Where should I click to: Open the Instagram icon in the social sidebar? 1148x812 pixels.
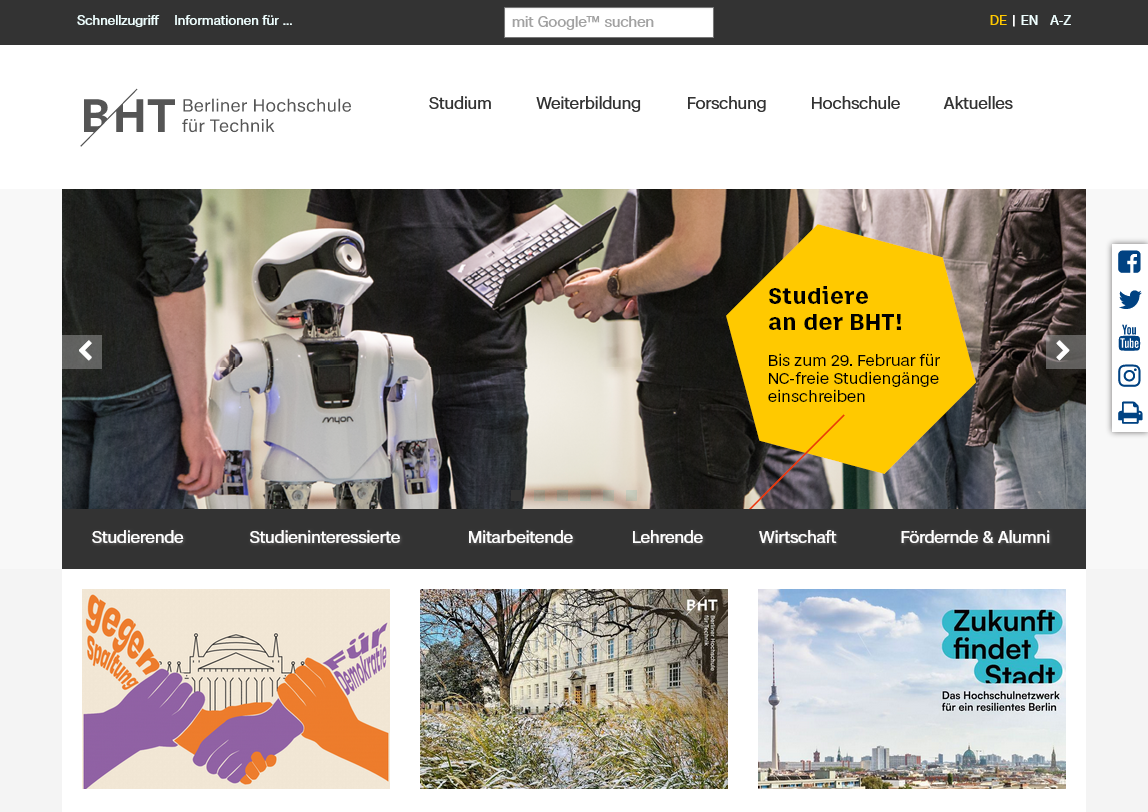click(1129, 375)
